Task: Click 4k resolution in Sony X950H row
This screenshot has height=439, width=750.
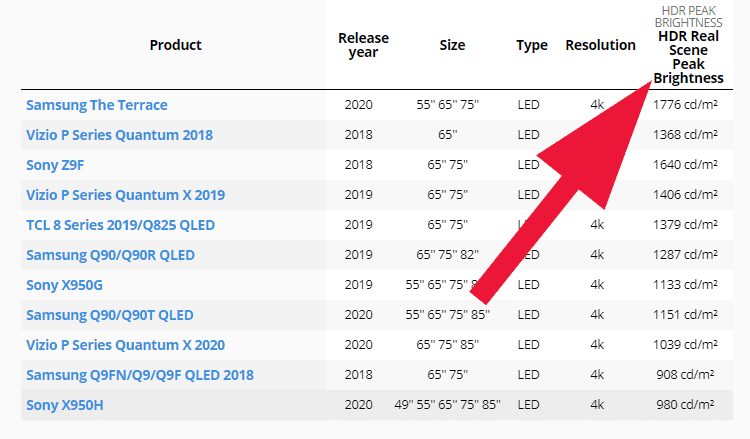Action: pyautogui.click(x=597, y=405)
